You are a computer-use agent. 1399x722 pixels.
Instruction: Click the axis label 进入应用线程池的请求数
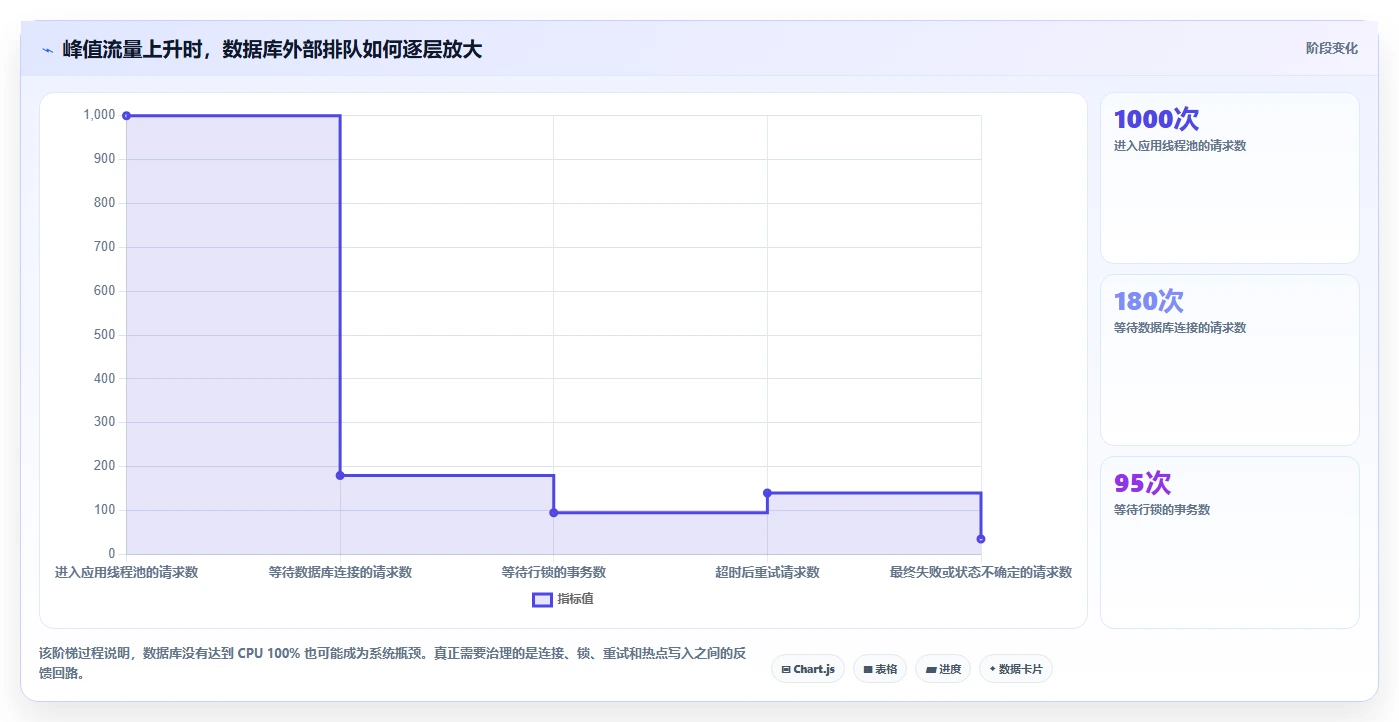click(x=126, y=573)
